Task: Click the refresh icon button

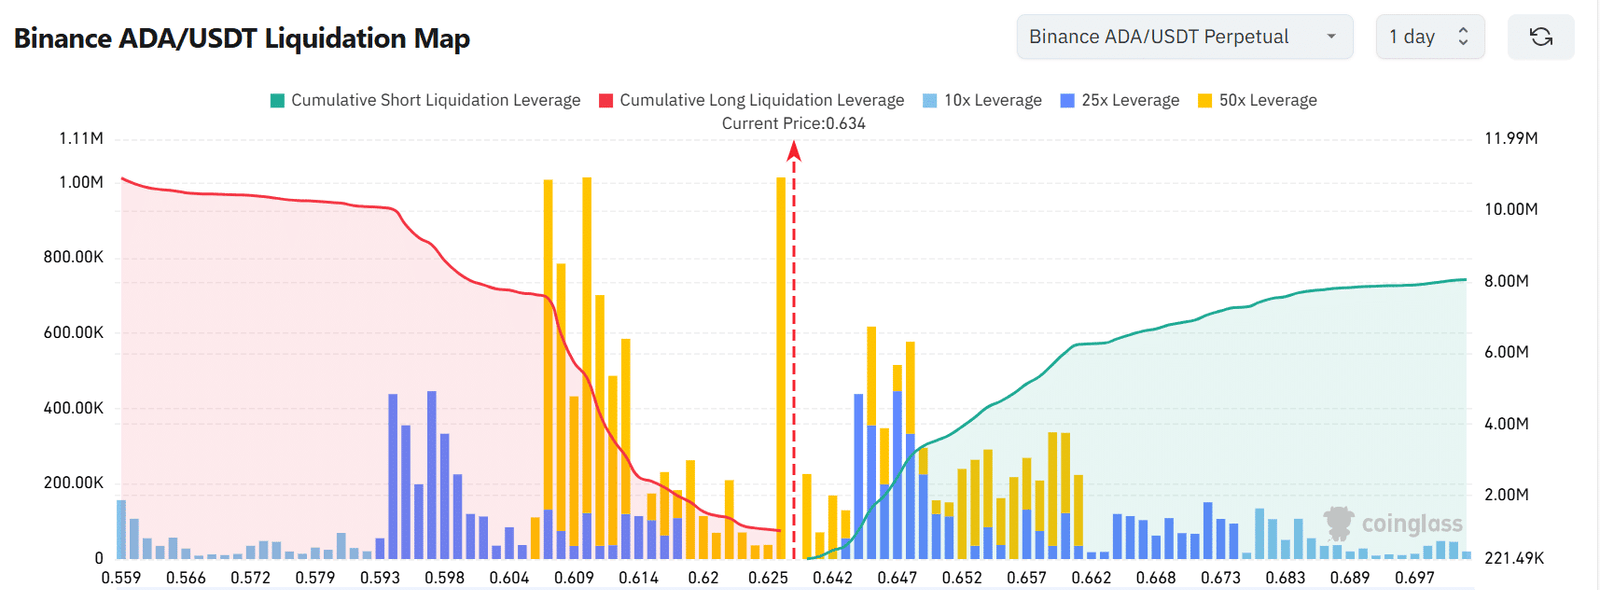Action: tap(1541, 37)
